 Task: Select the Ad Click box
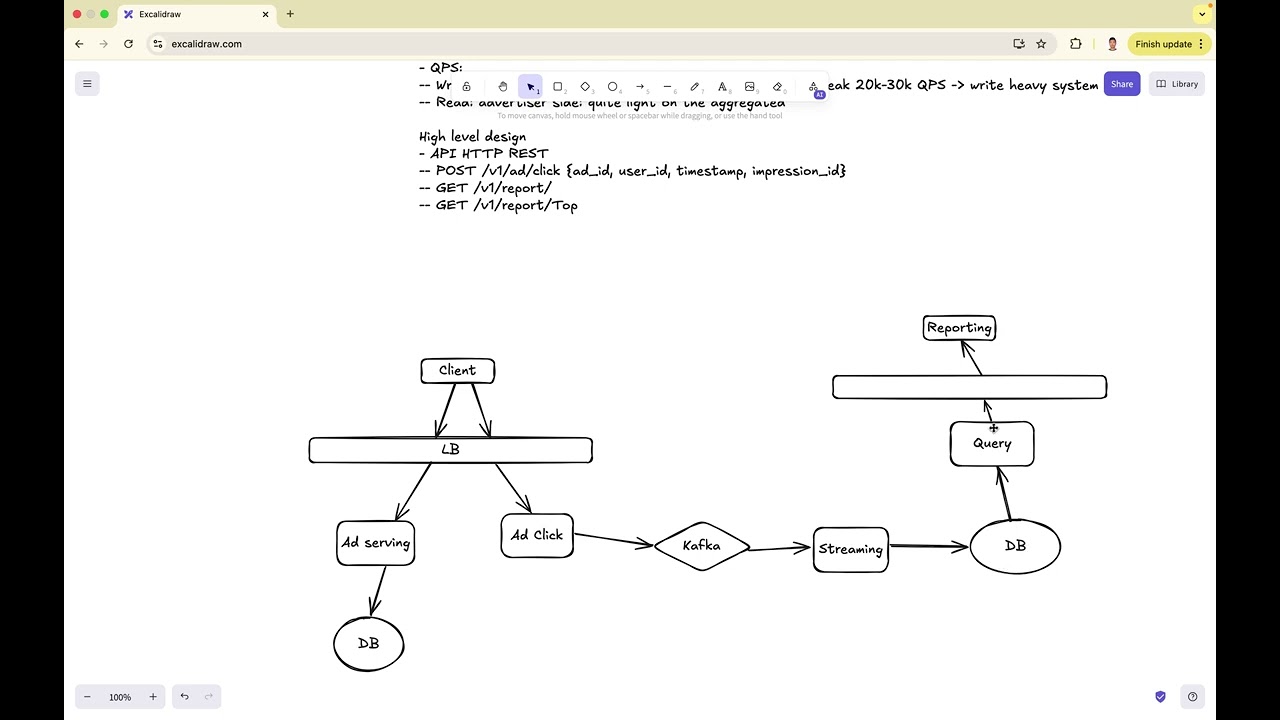coord(537,536)
